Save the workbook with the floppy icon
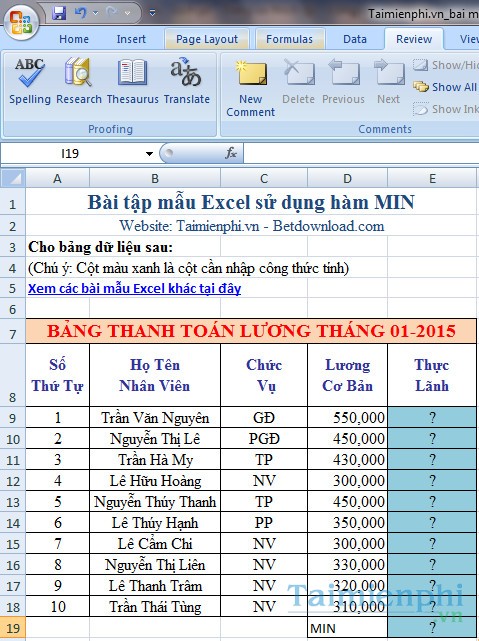 tap(59, 13)
